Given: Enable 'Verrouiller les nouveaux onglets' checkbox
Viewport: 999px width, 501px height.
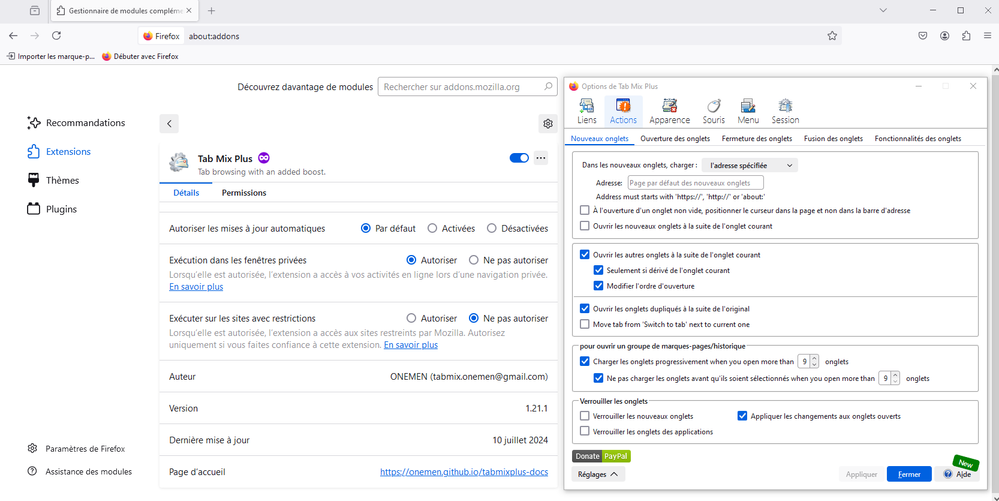Looking at the screenshot, I should tap(585, 416).
